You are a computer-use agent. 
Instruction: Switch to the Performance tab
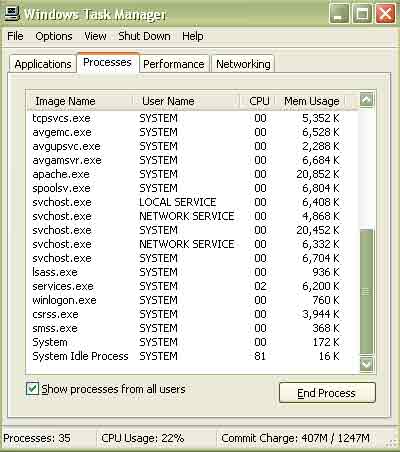174,64
